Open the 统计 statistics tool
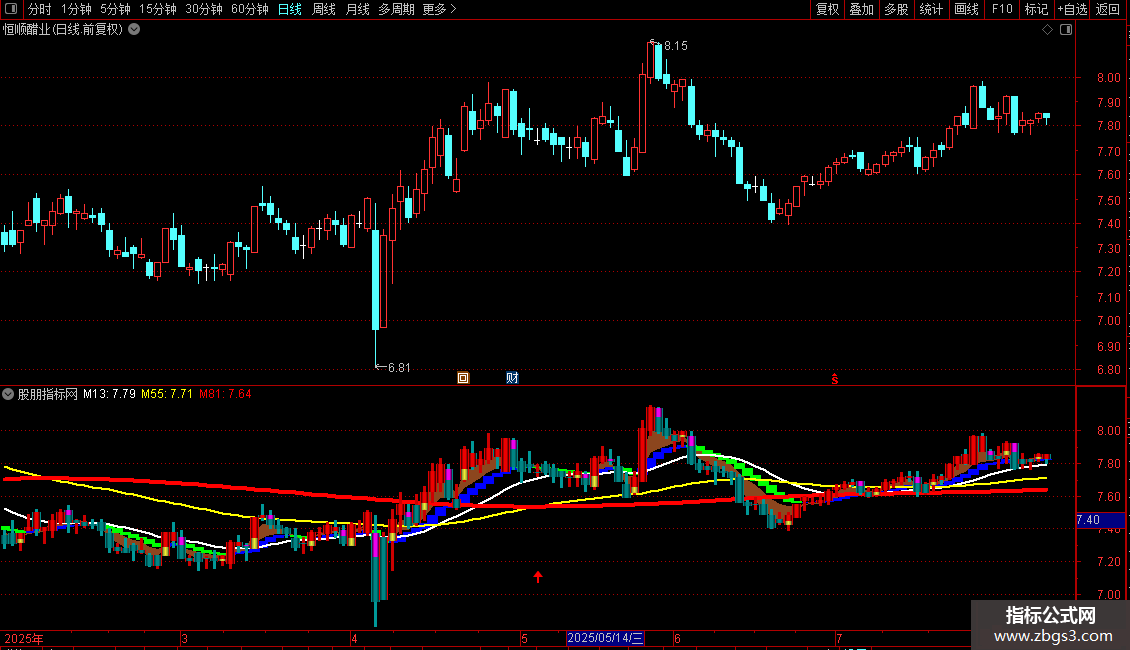 [x=930, y=9]
